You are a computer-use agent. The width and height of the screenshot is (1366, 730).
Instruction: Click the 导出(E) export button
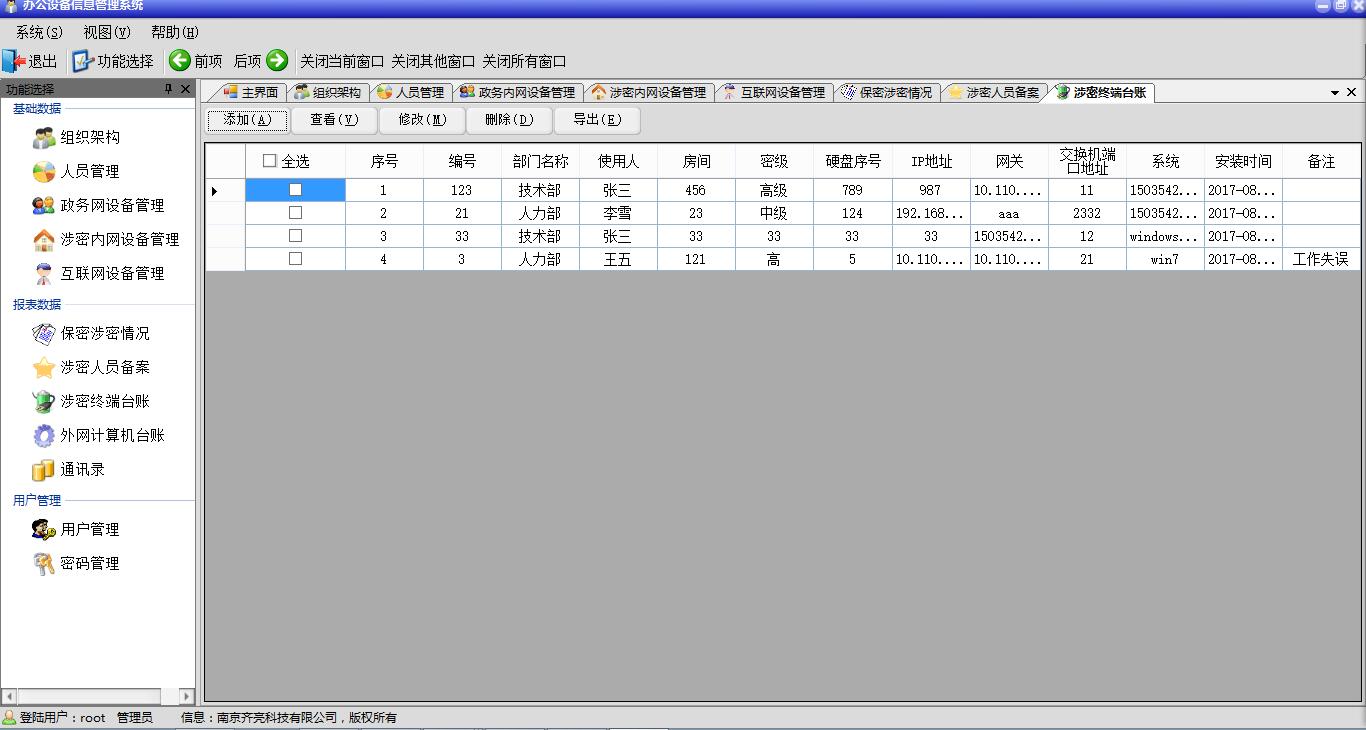(597, 120)
